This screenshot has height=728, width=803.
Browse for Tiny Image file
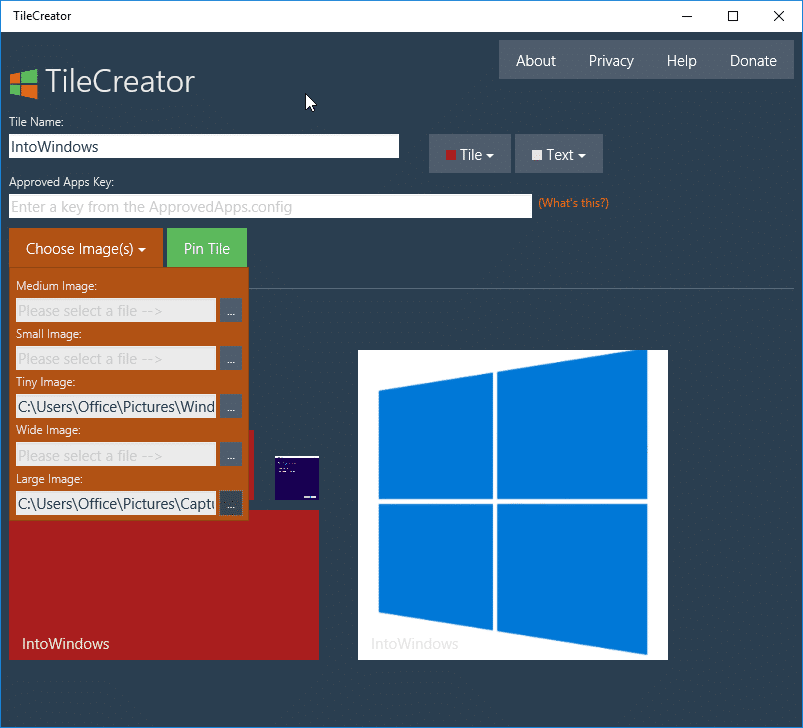click(231, 406)
